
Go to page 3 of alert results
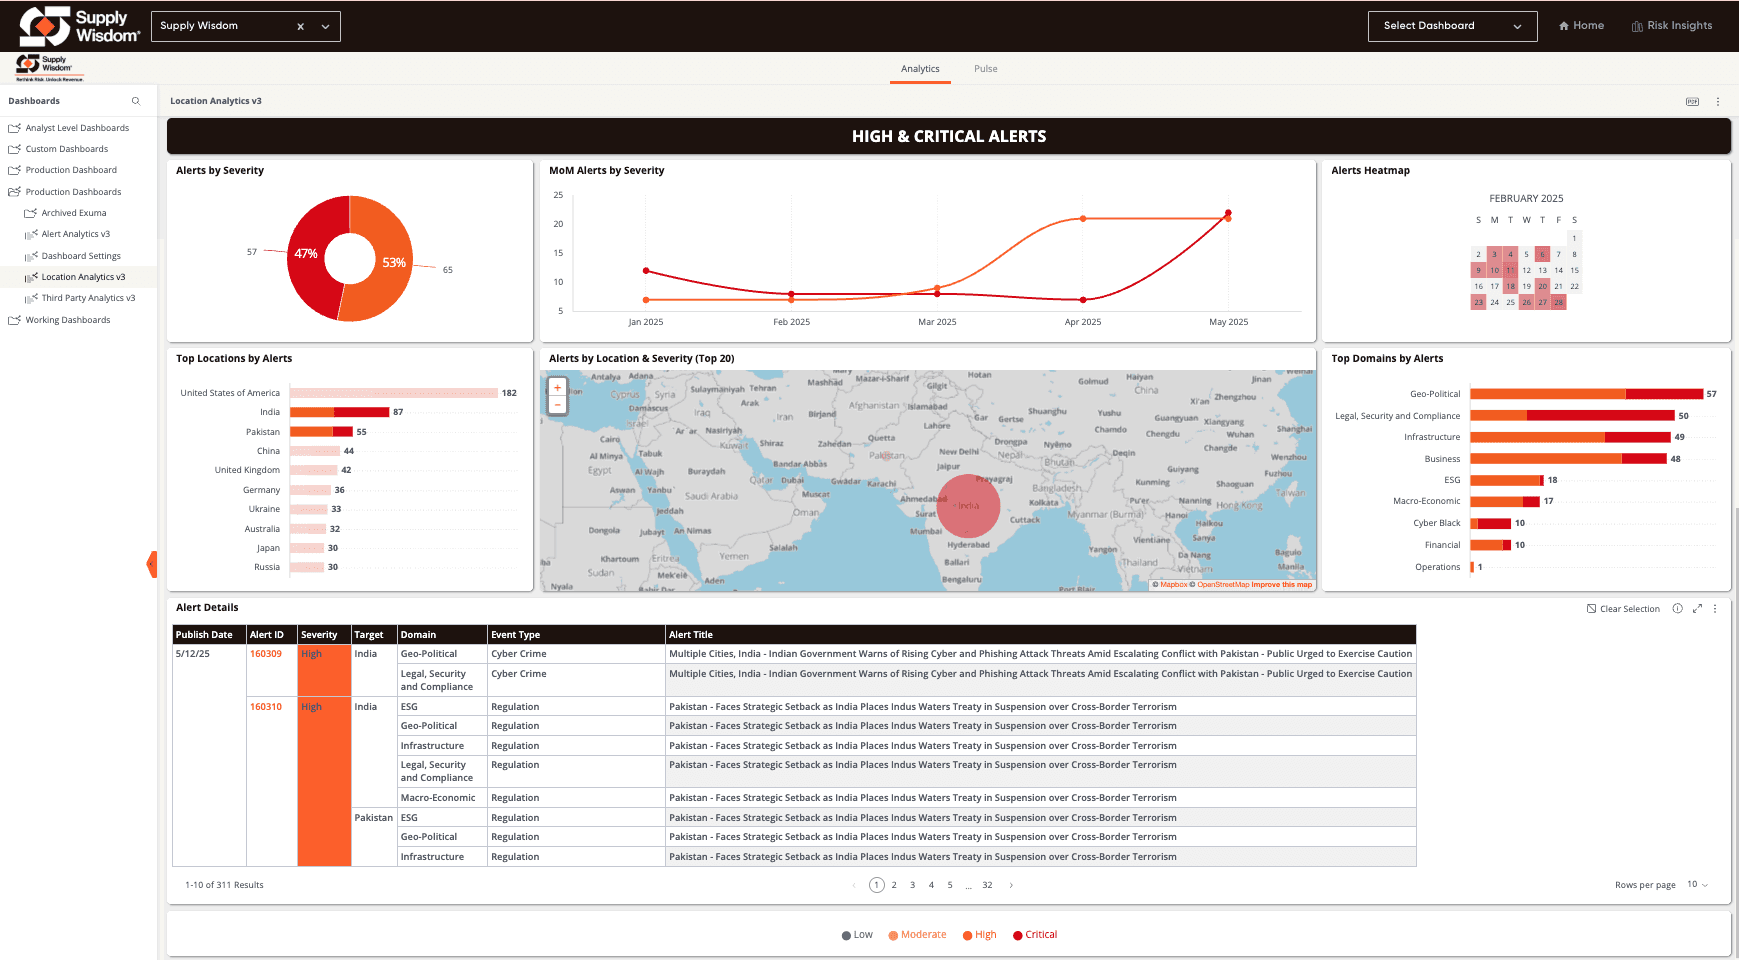(912, 885)
